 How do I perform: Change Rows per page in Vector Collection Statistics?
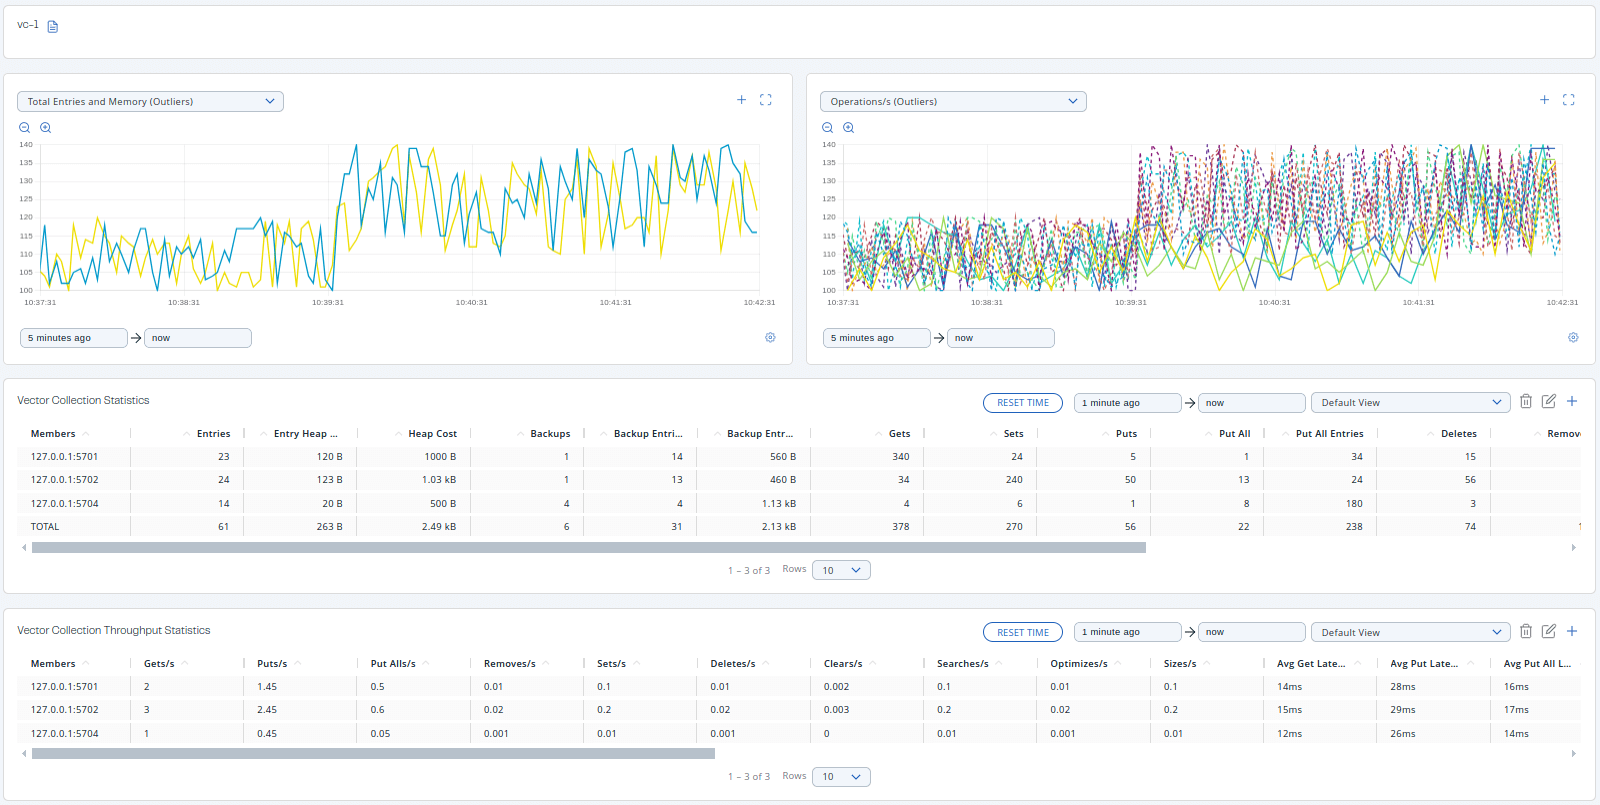[841, 570]
